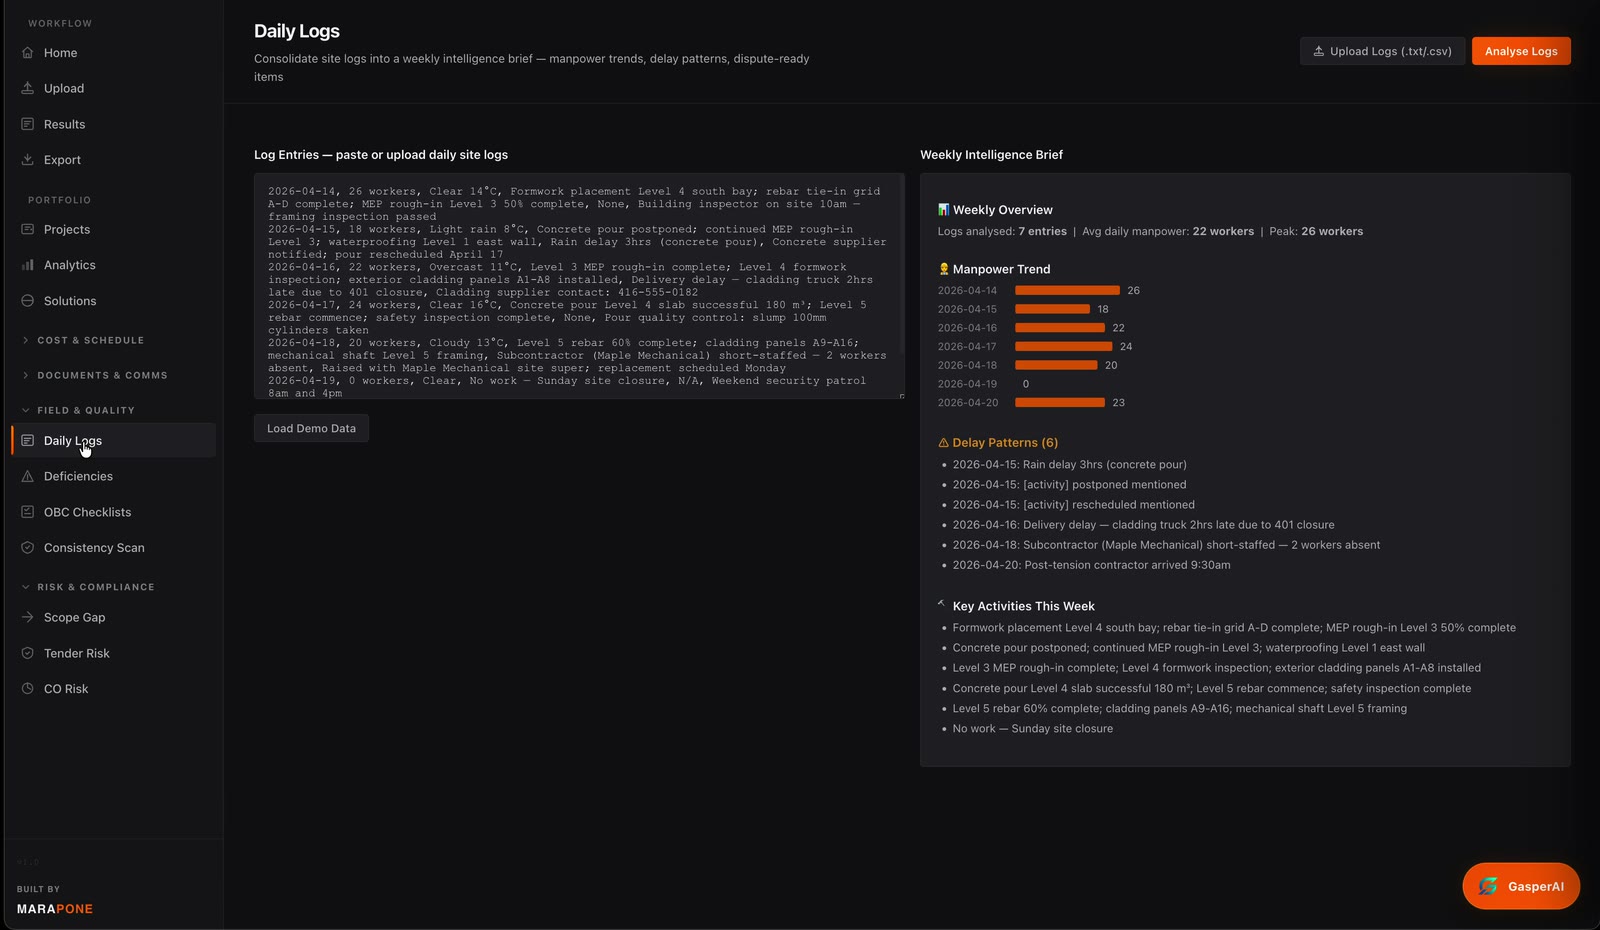
Task: Click the OBC Checklists icon
Action: 27,512
